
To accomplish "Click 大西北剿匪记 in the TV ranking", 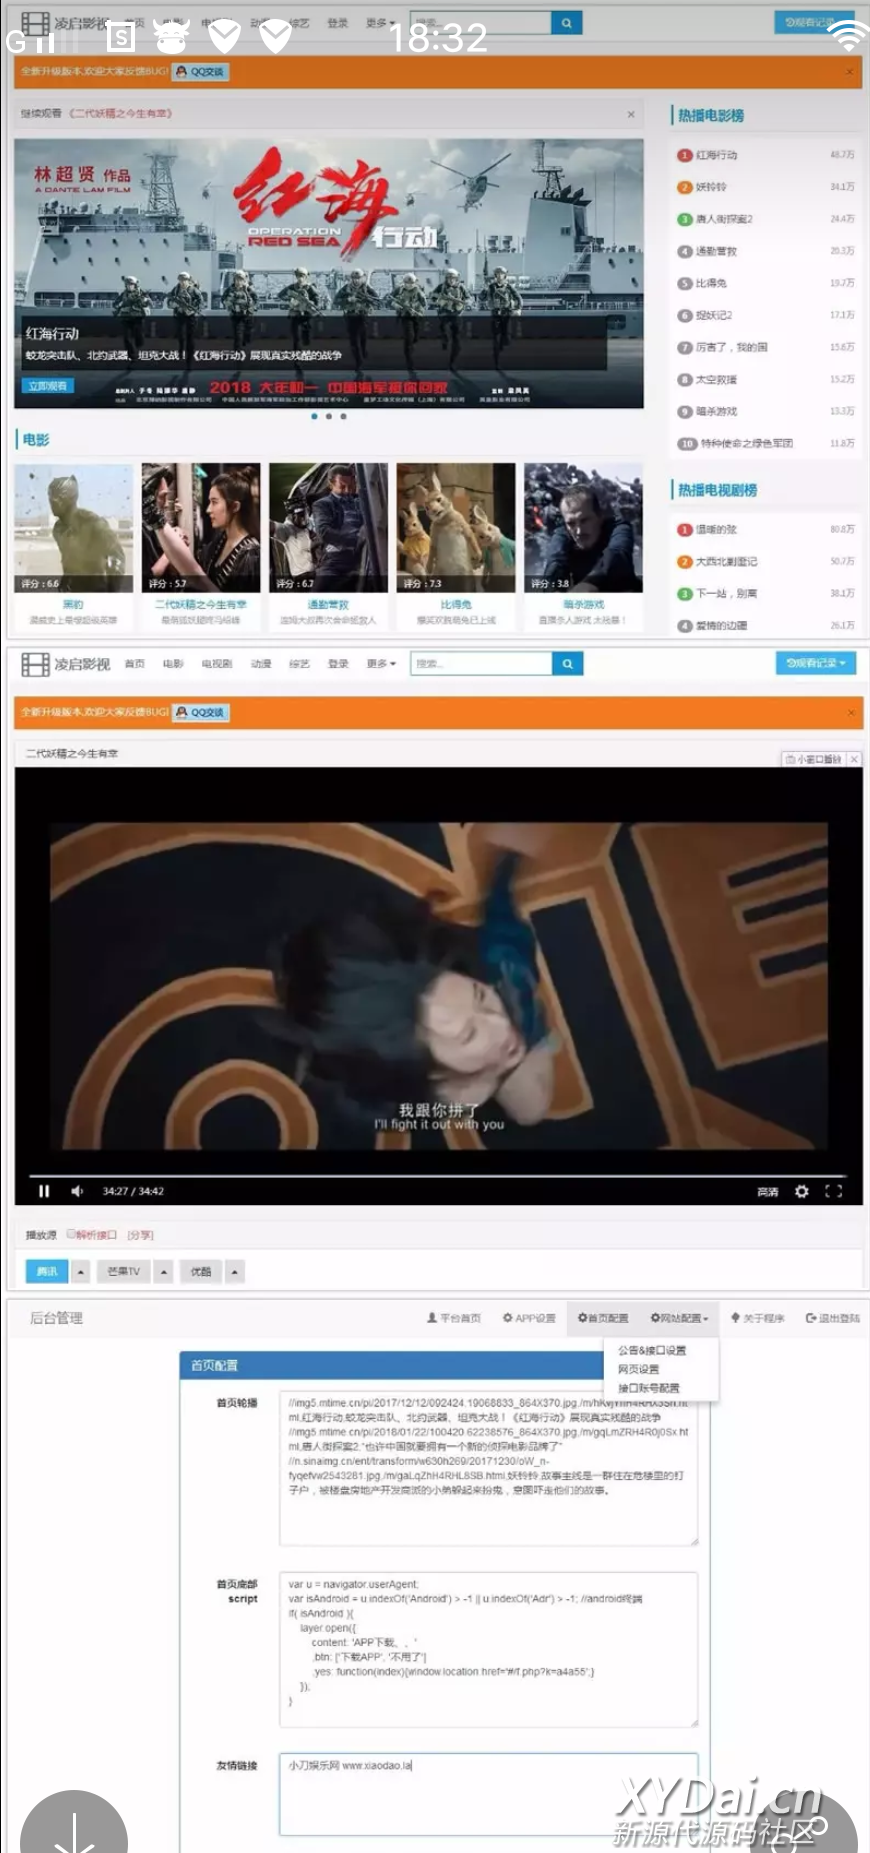I will point(726,561).
